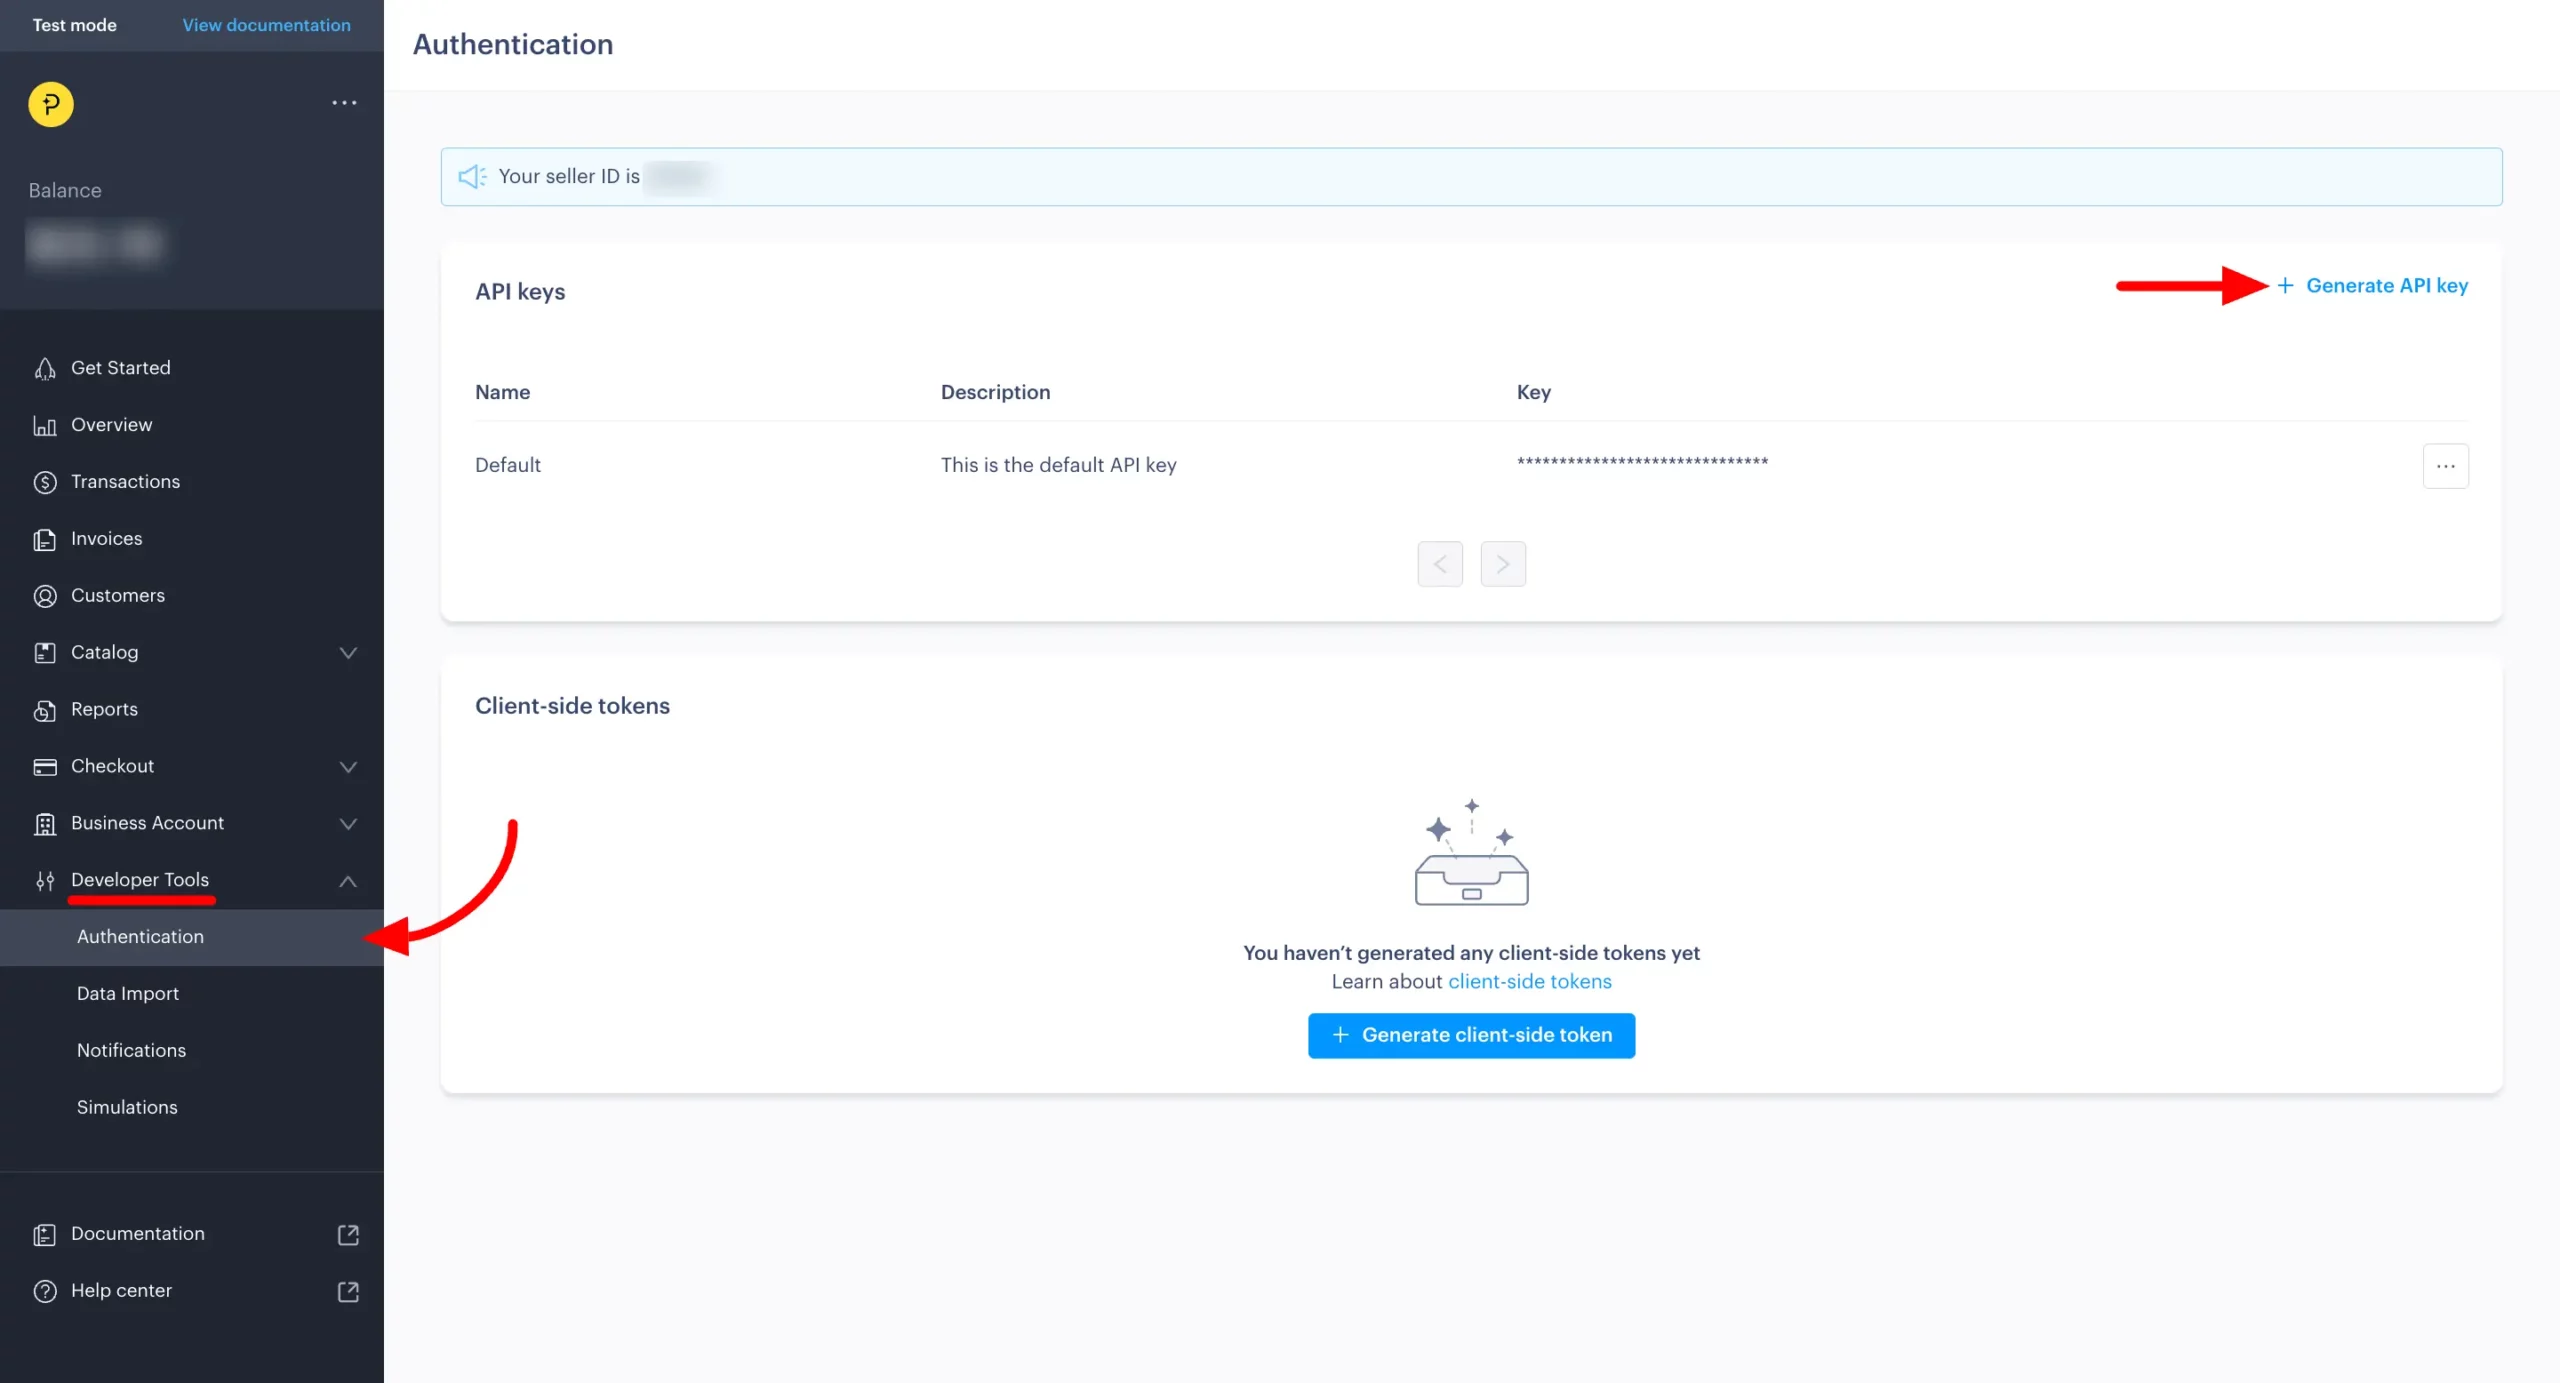Expand the Catalog menu chevron
2560x1383 pixels.
point(348,653)
